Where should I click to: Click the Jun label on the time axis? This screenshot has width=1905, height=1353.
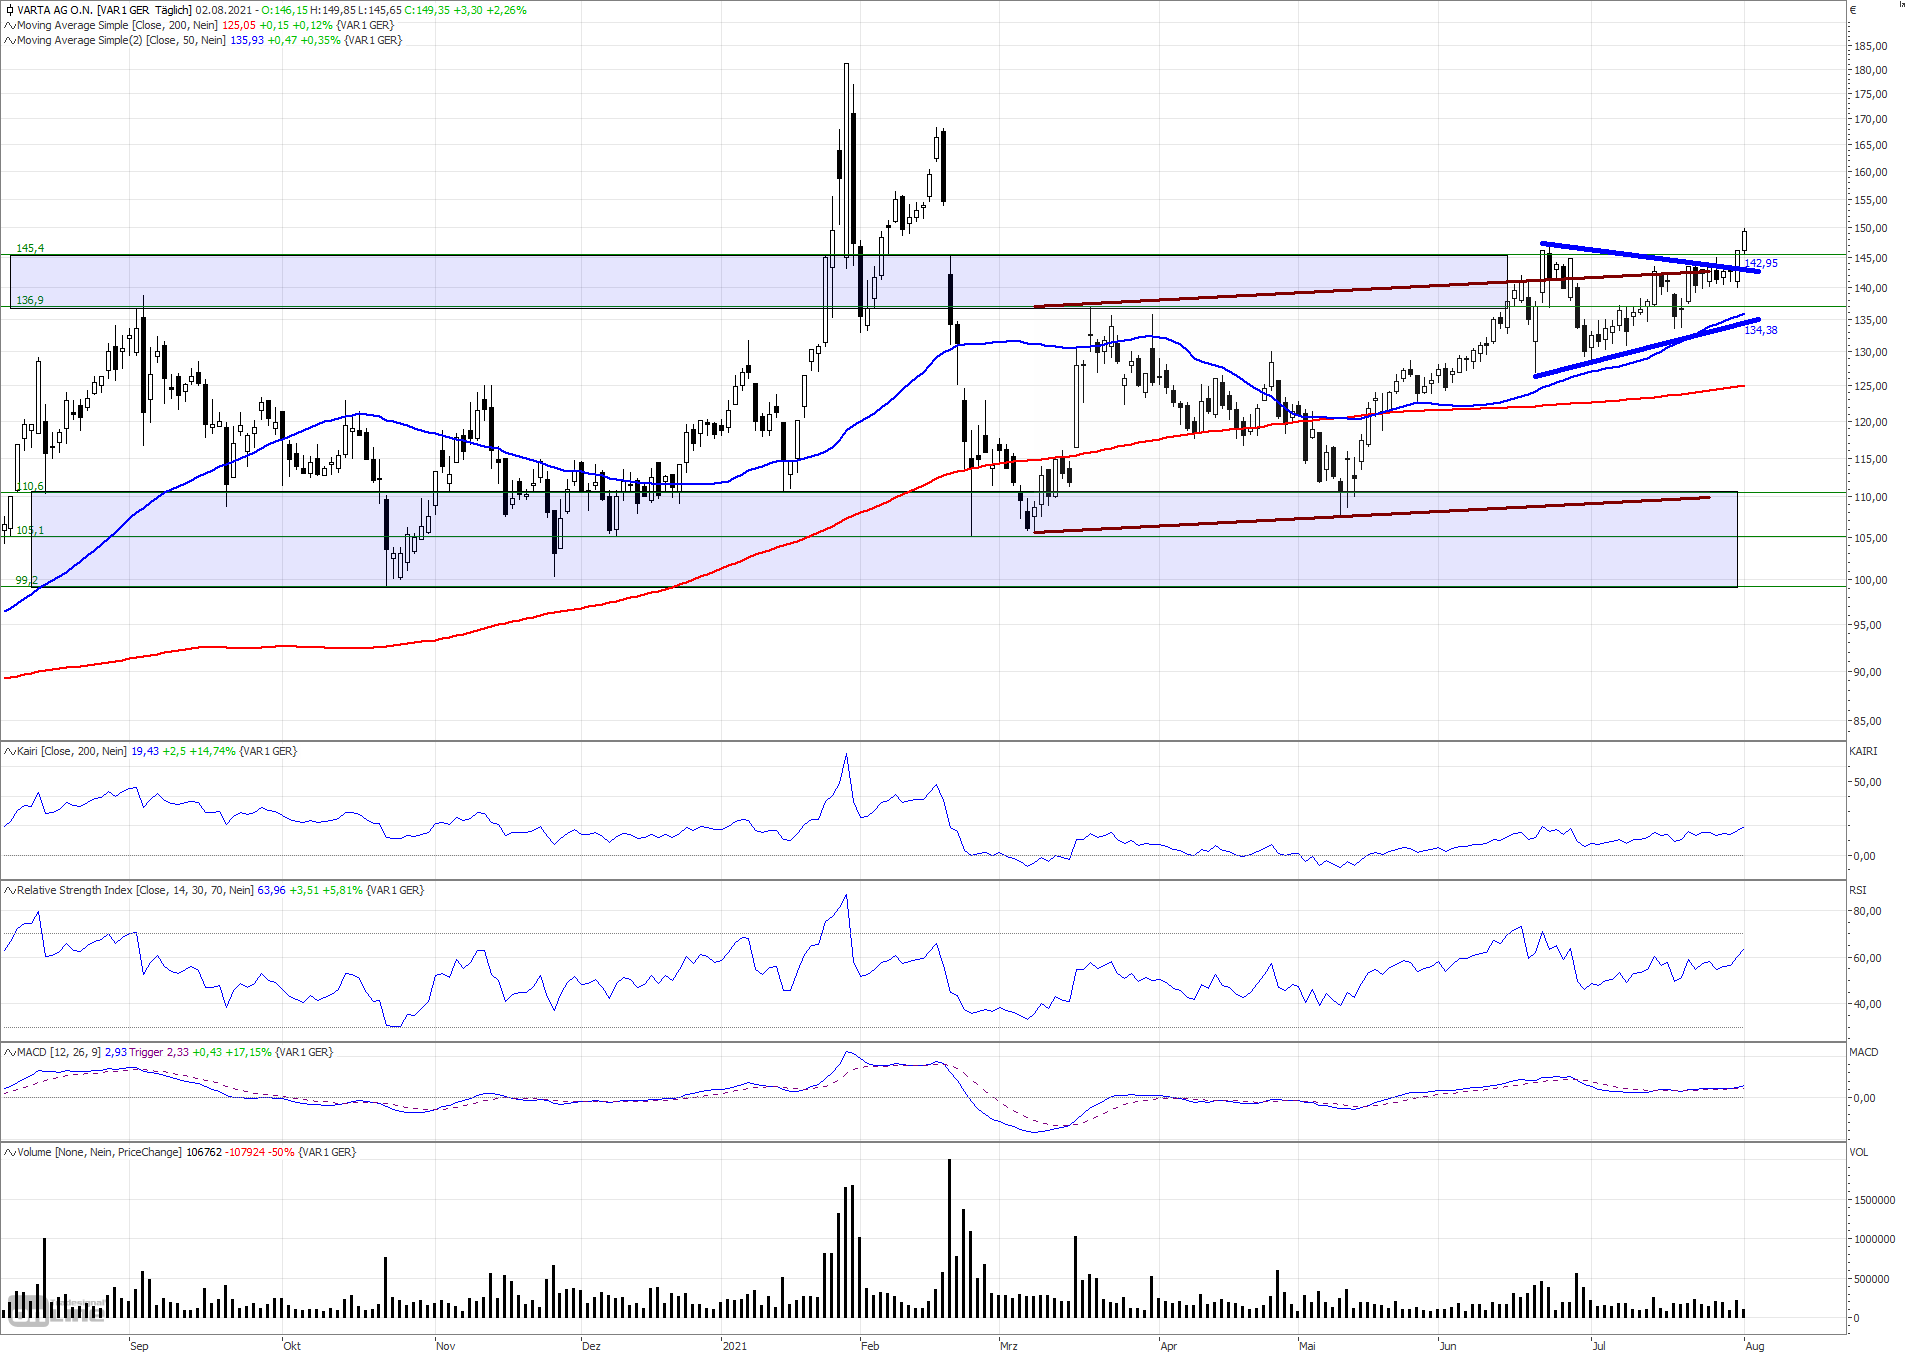1449,1346
